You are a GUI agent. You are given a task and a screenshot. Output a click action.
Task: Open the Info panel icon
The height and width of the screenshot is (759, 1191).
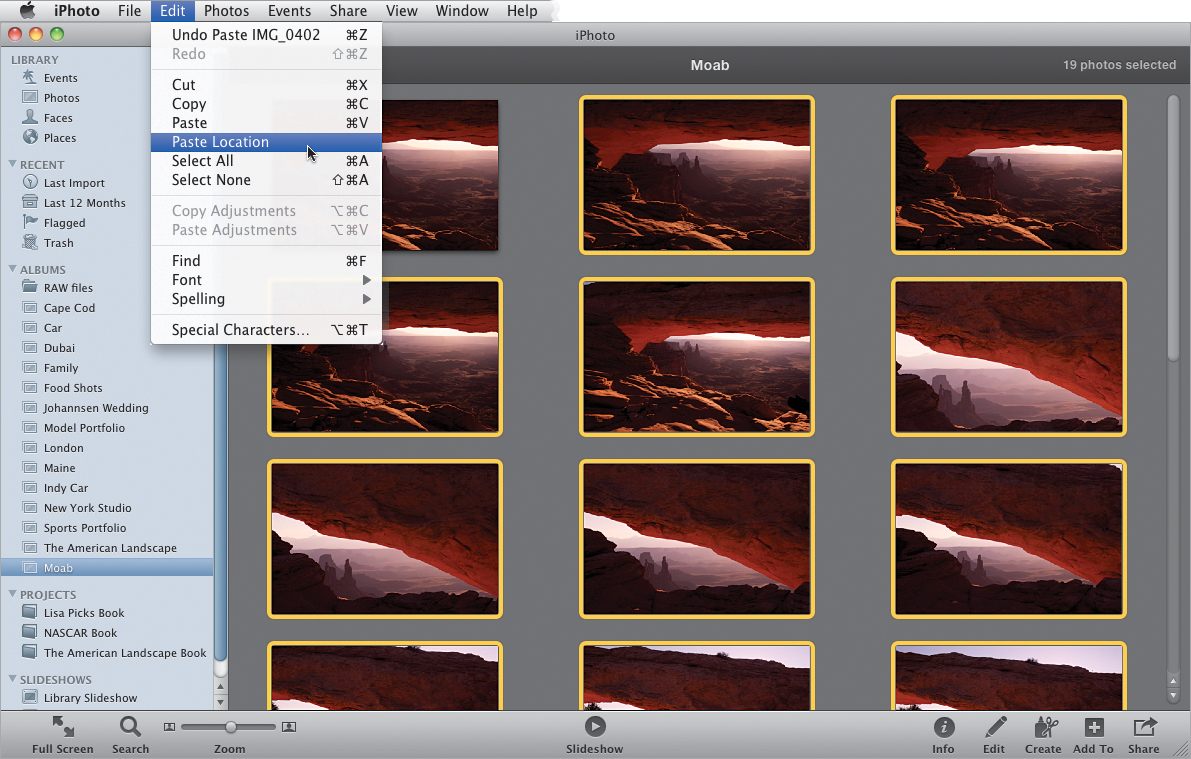coord(943,727)
